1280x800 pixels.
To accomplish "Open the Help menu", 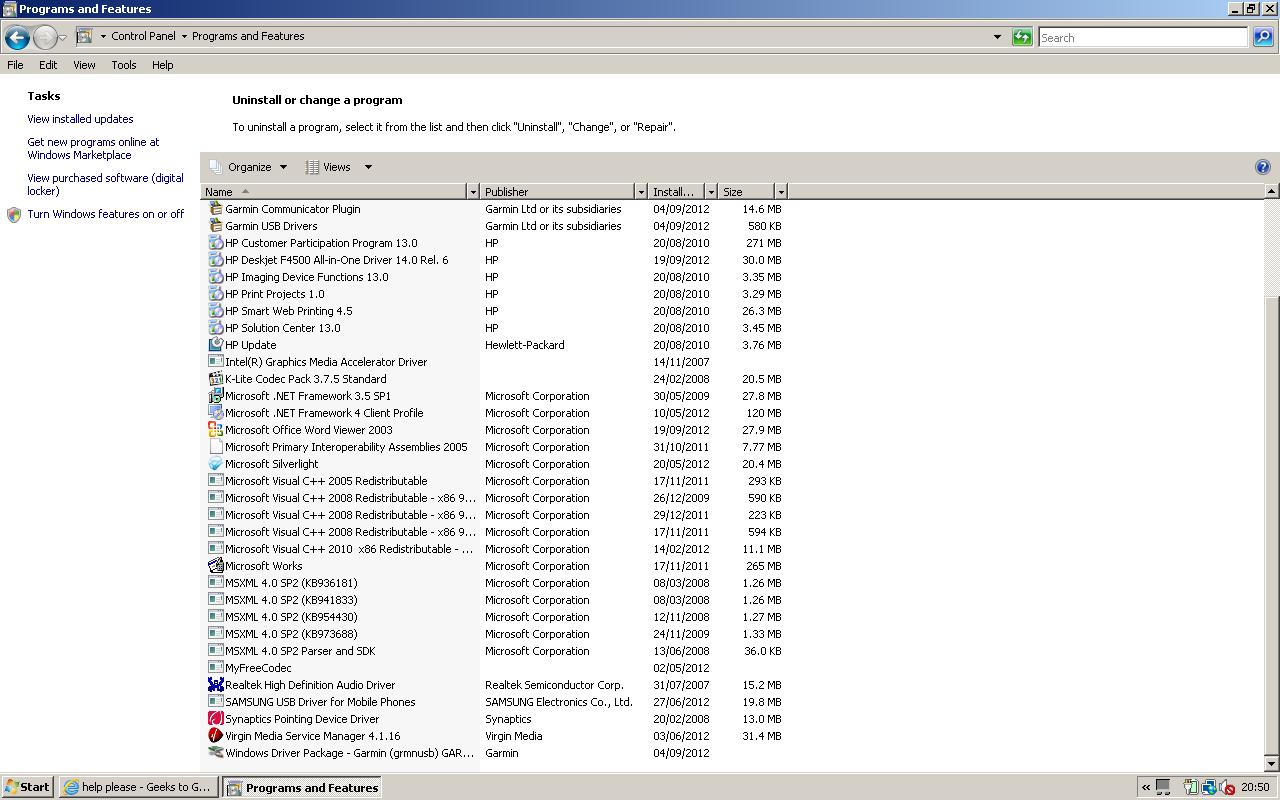I will tap(163, 65).
